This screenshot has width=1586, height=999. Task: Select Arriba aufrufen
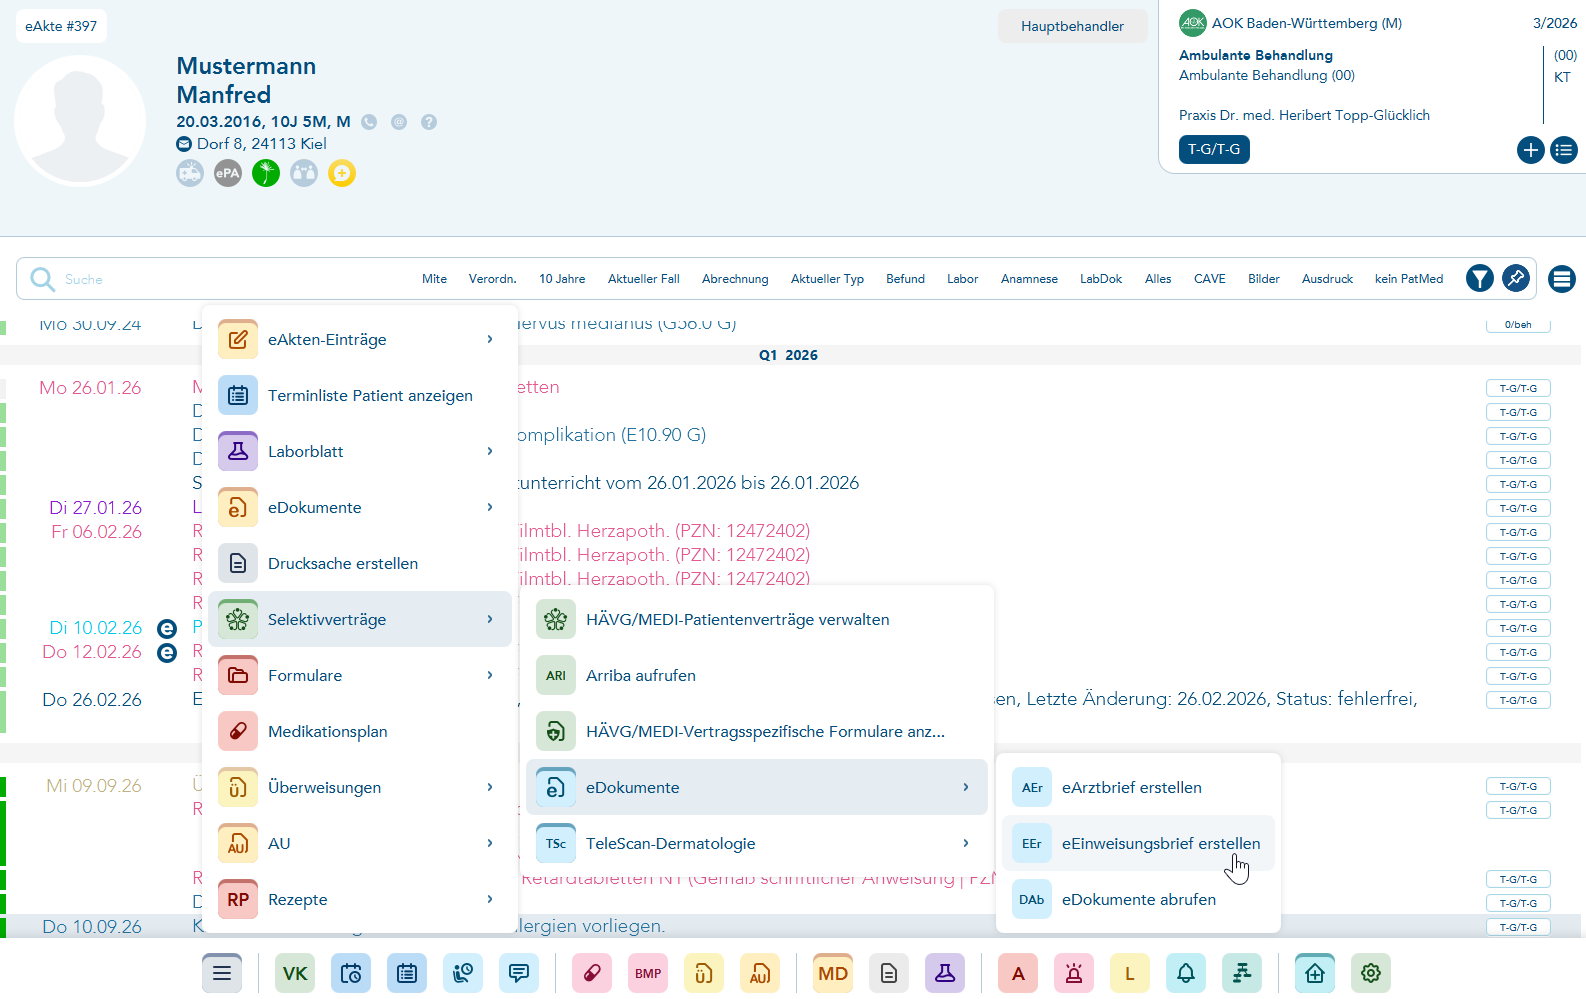coord(757,675)
